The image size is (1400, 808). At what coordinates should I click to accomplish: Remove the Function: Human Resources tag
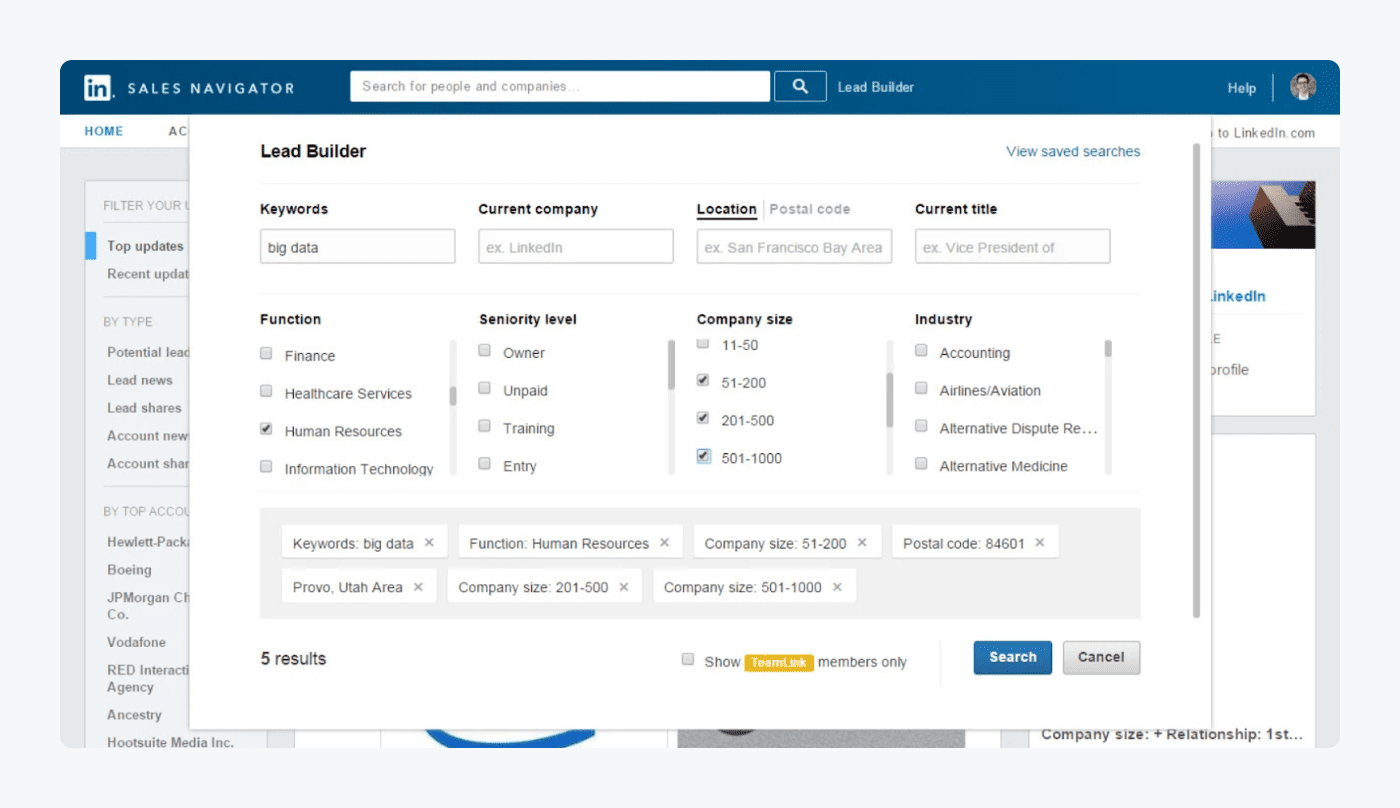pos(664,543)
